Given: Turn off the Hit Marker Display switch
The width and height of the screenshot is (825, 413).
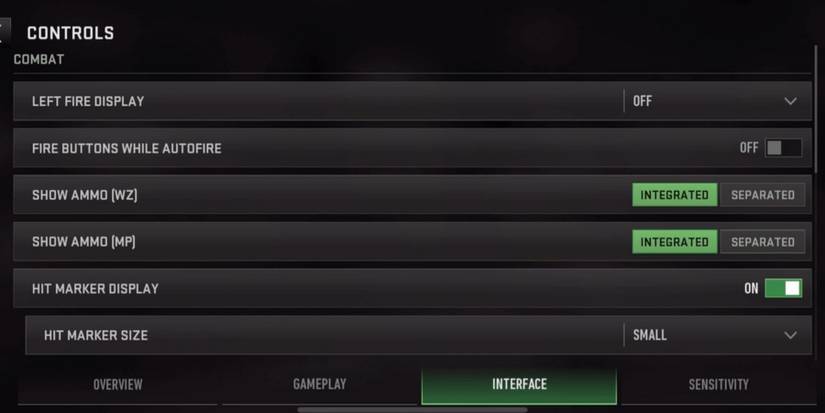Looking at the screenshot, I should click(x=783, y=288).
